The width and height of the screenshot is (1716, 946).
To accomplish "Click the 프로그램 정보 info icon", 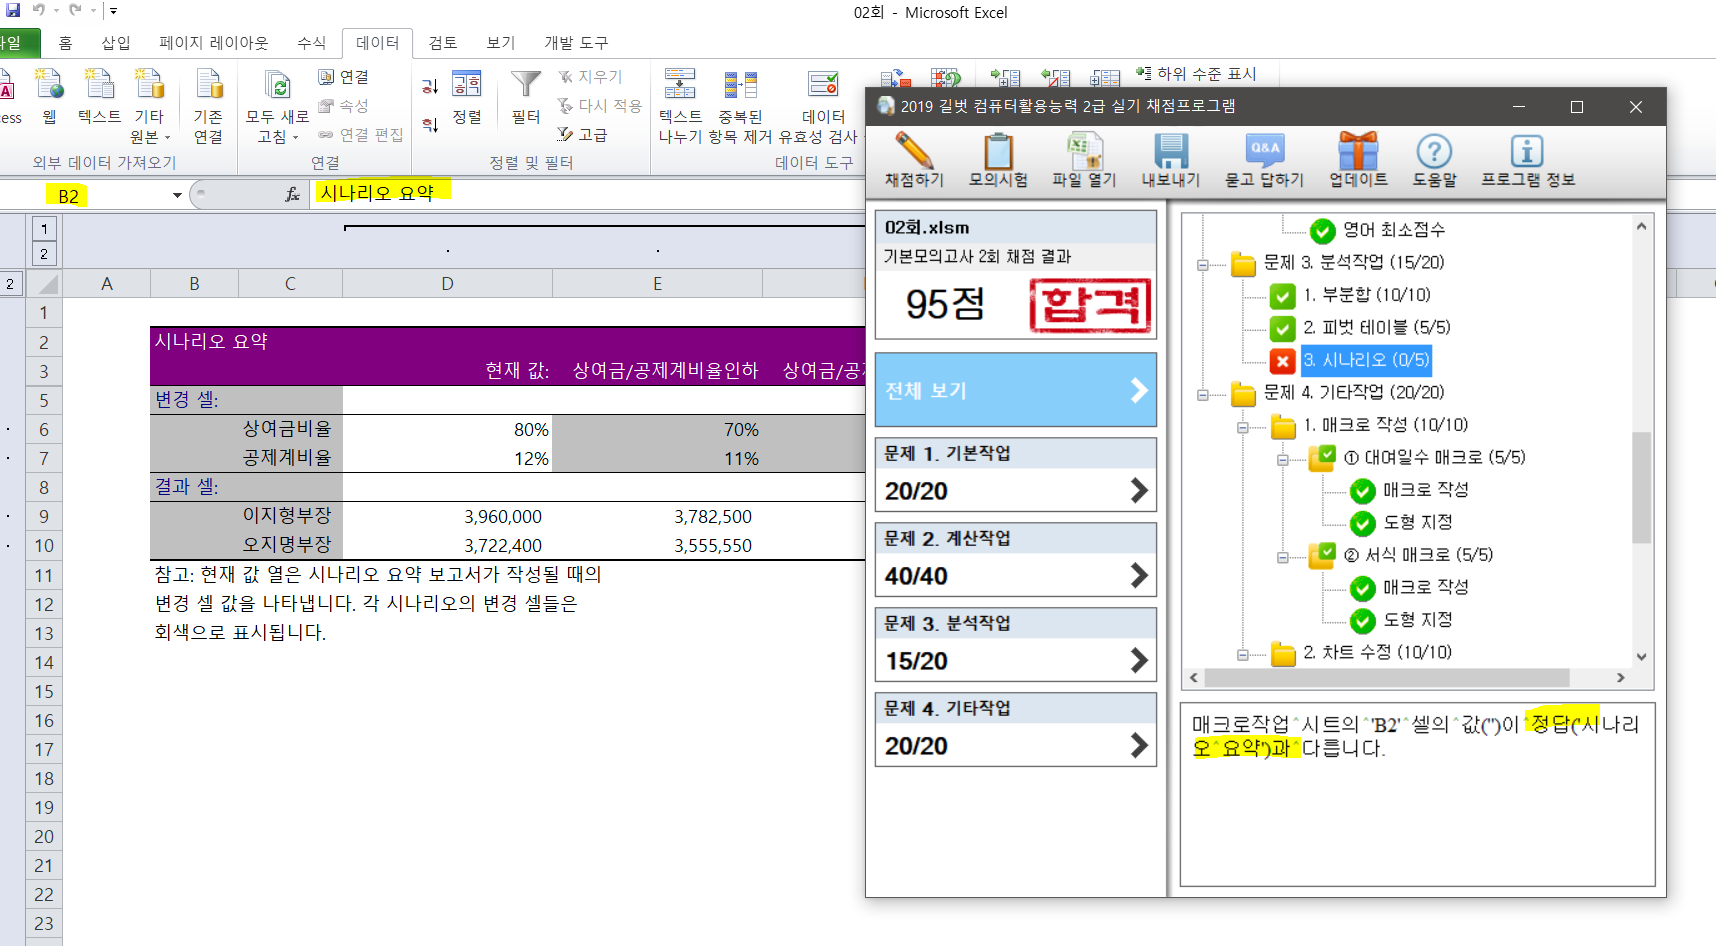I will coord(1527,153).
